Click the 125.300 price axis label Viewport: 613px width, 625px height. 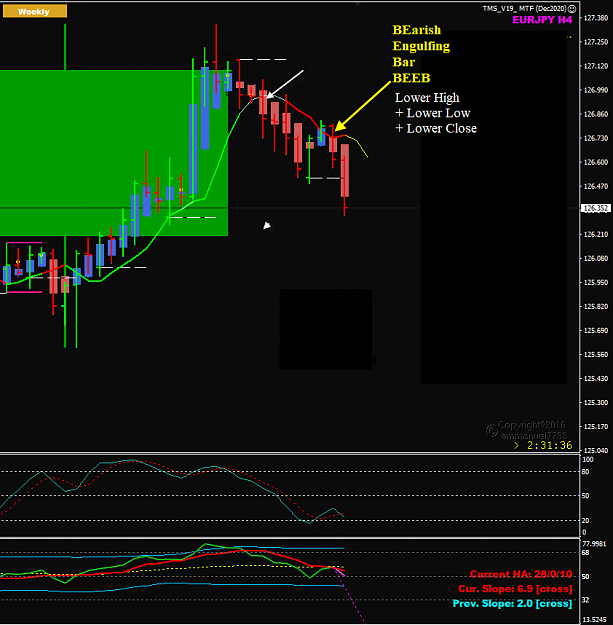click(x=596, y=403)
